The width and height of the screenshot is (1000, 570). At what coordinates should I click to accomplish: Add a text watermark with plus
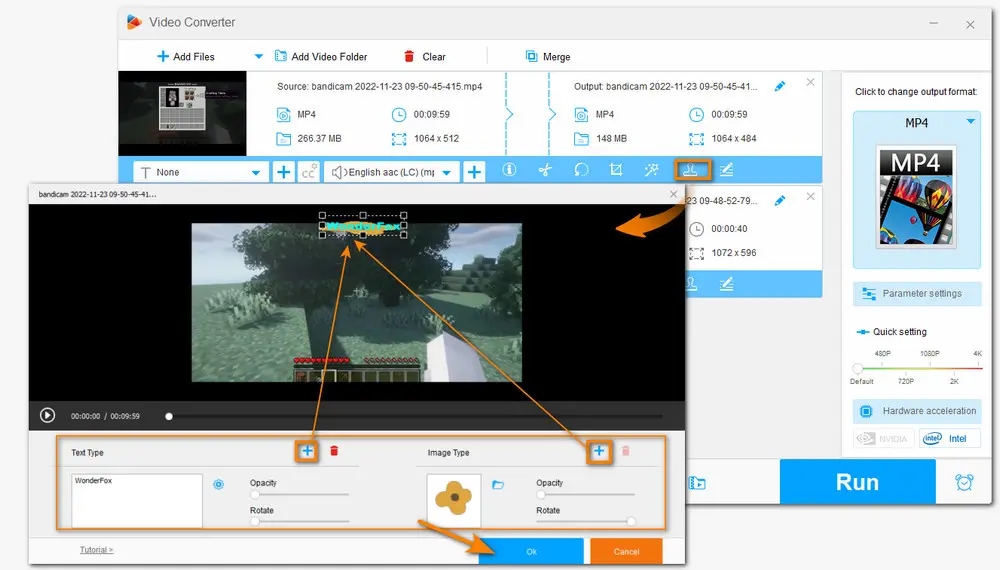307,451
